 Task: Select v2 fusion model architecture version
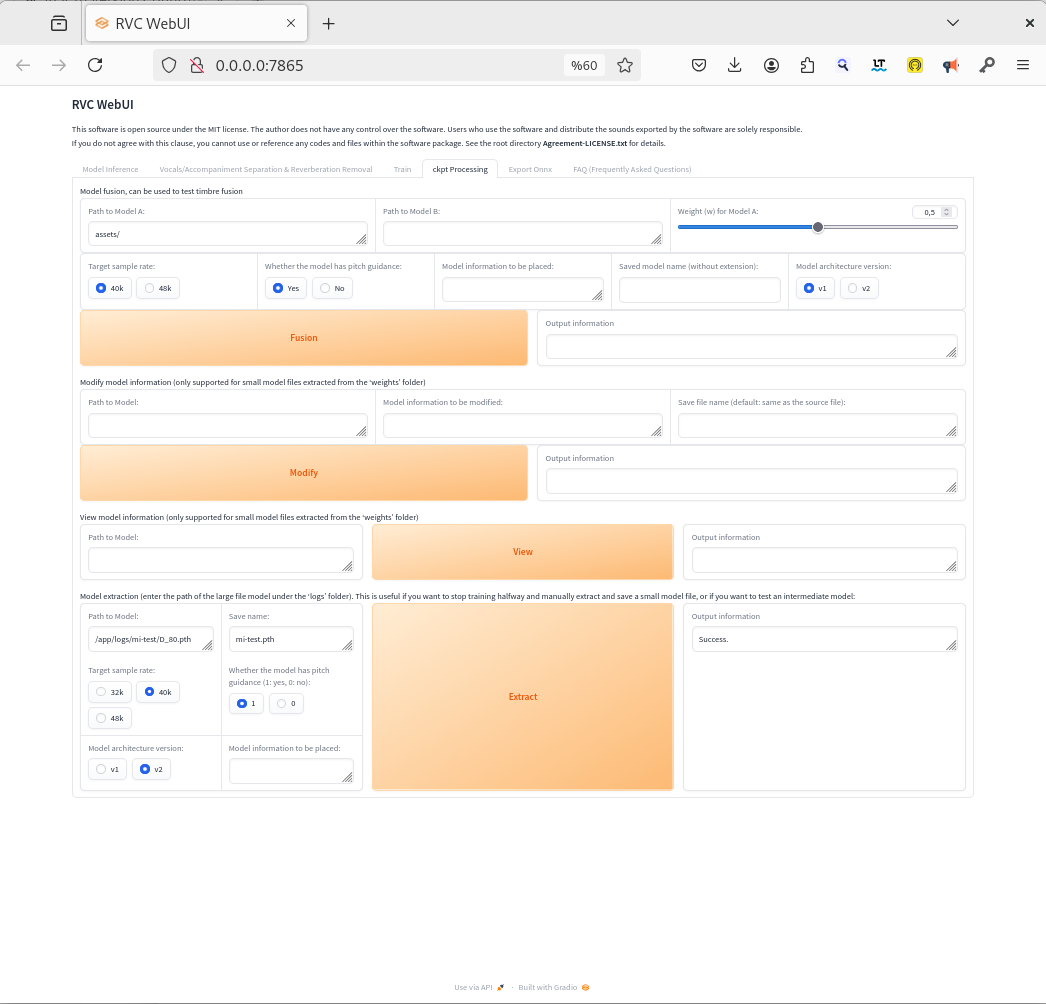click(x=859, y=288)
